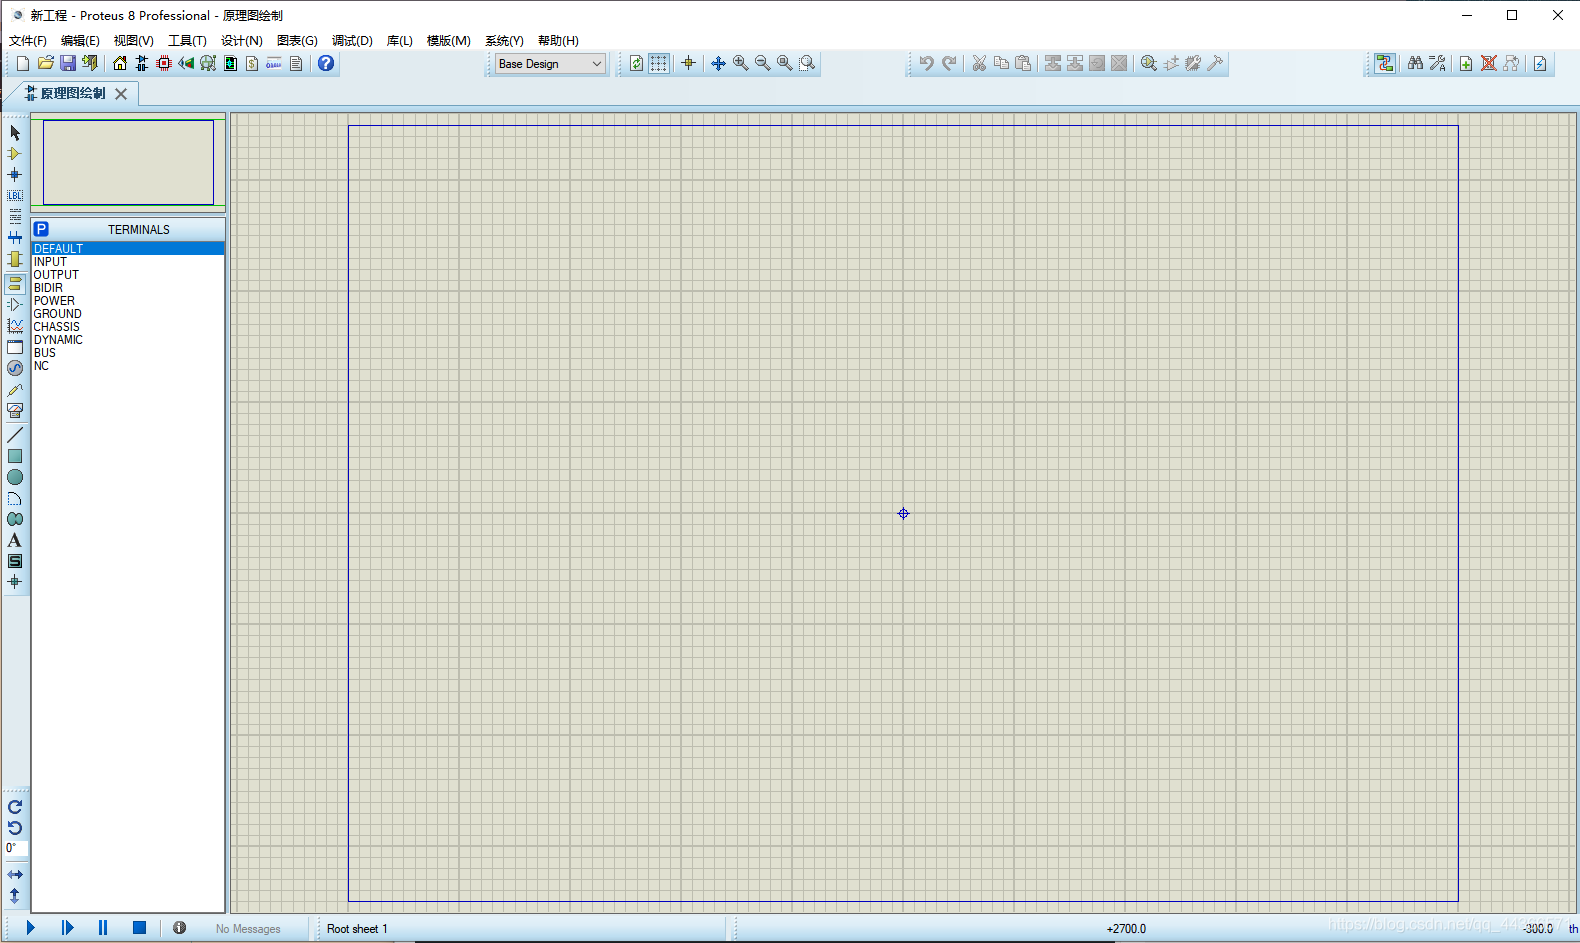
Task: Click the overview window thumbnail
Action: 128,163
